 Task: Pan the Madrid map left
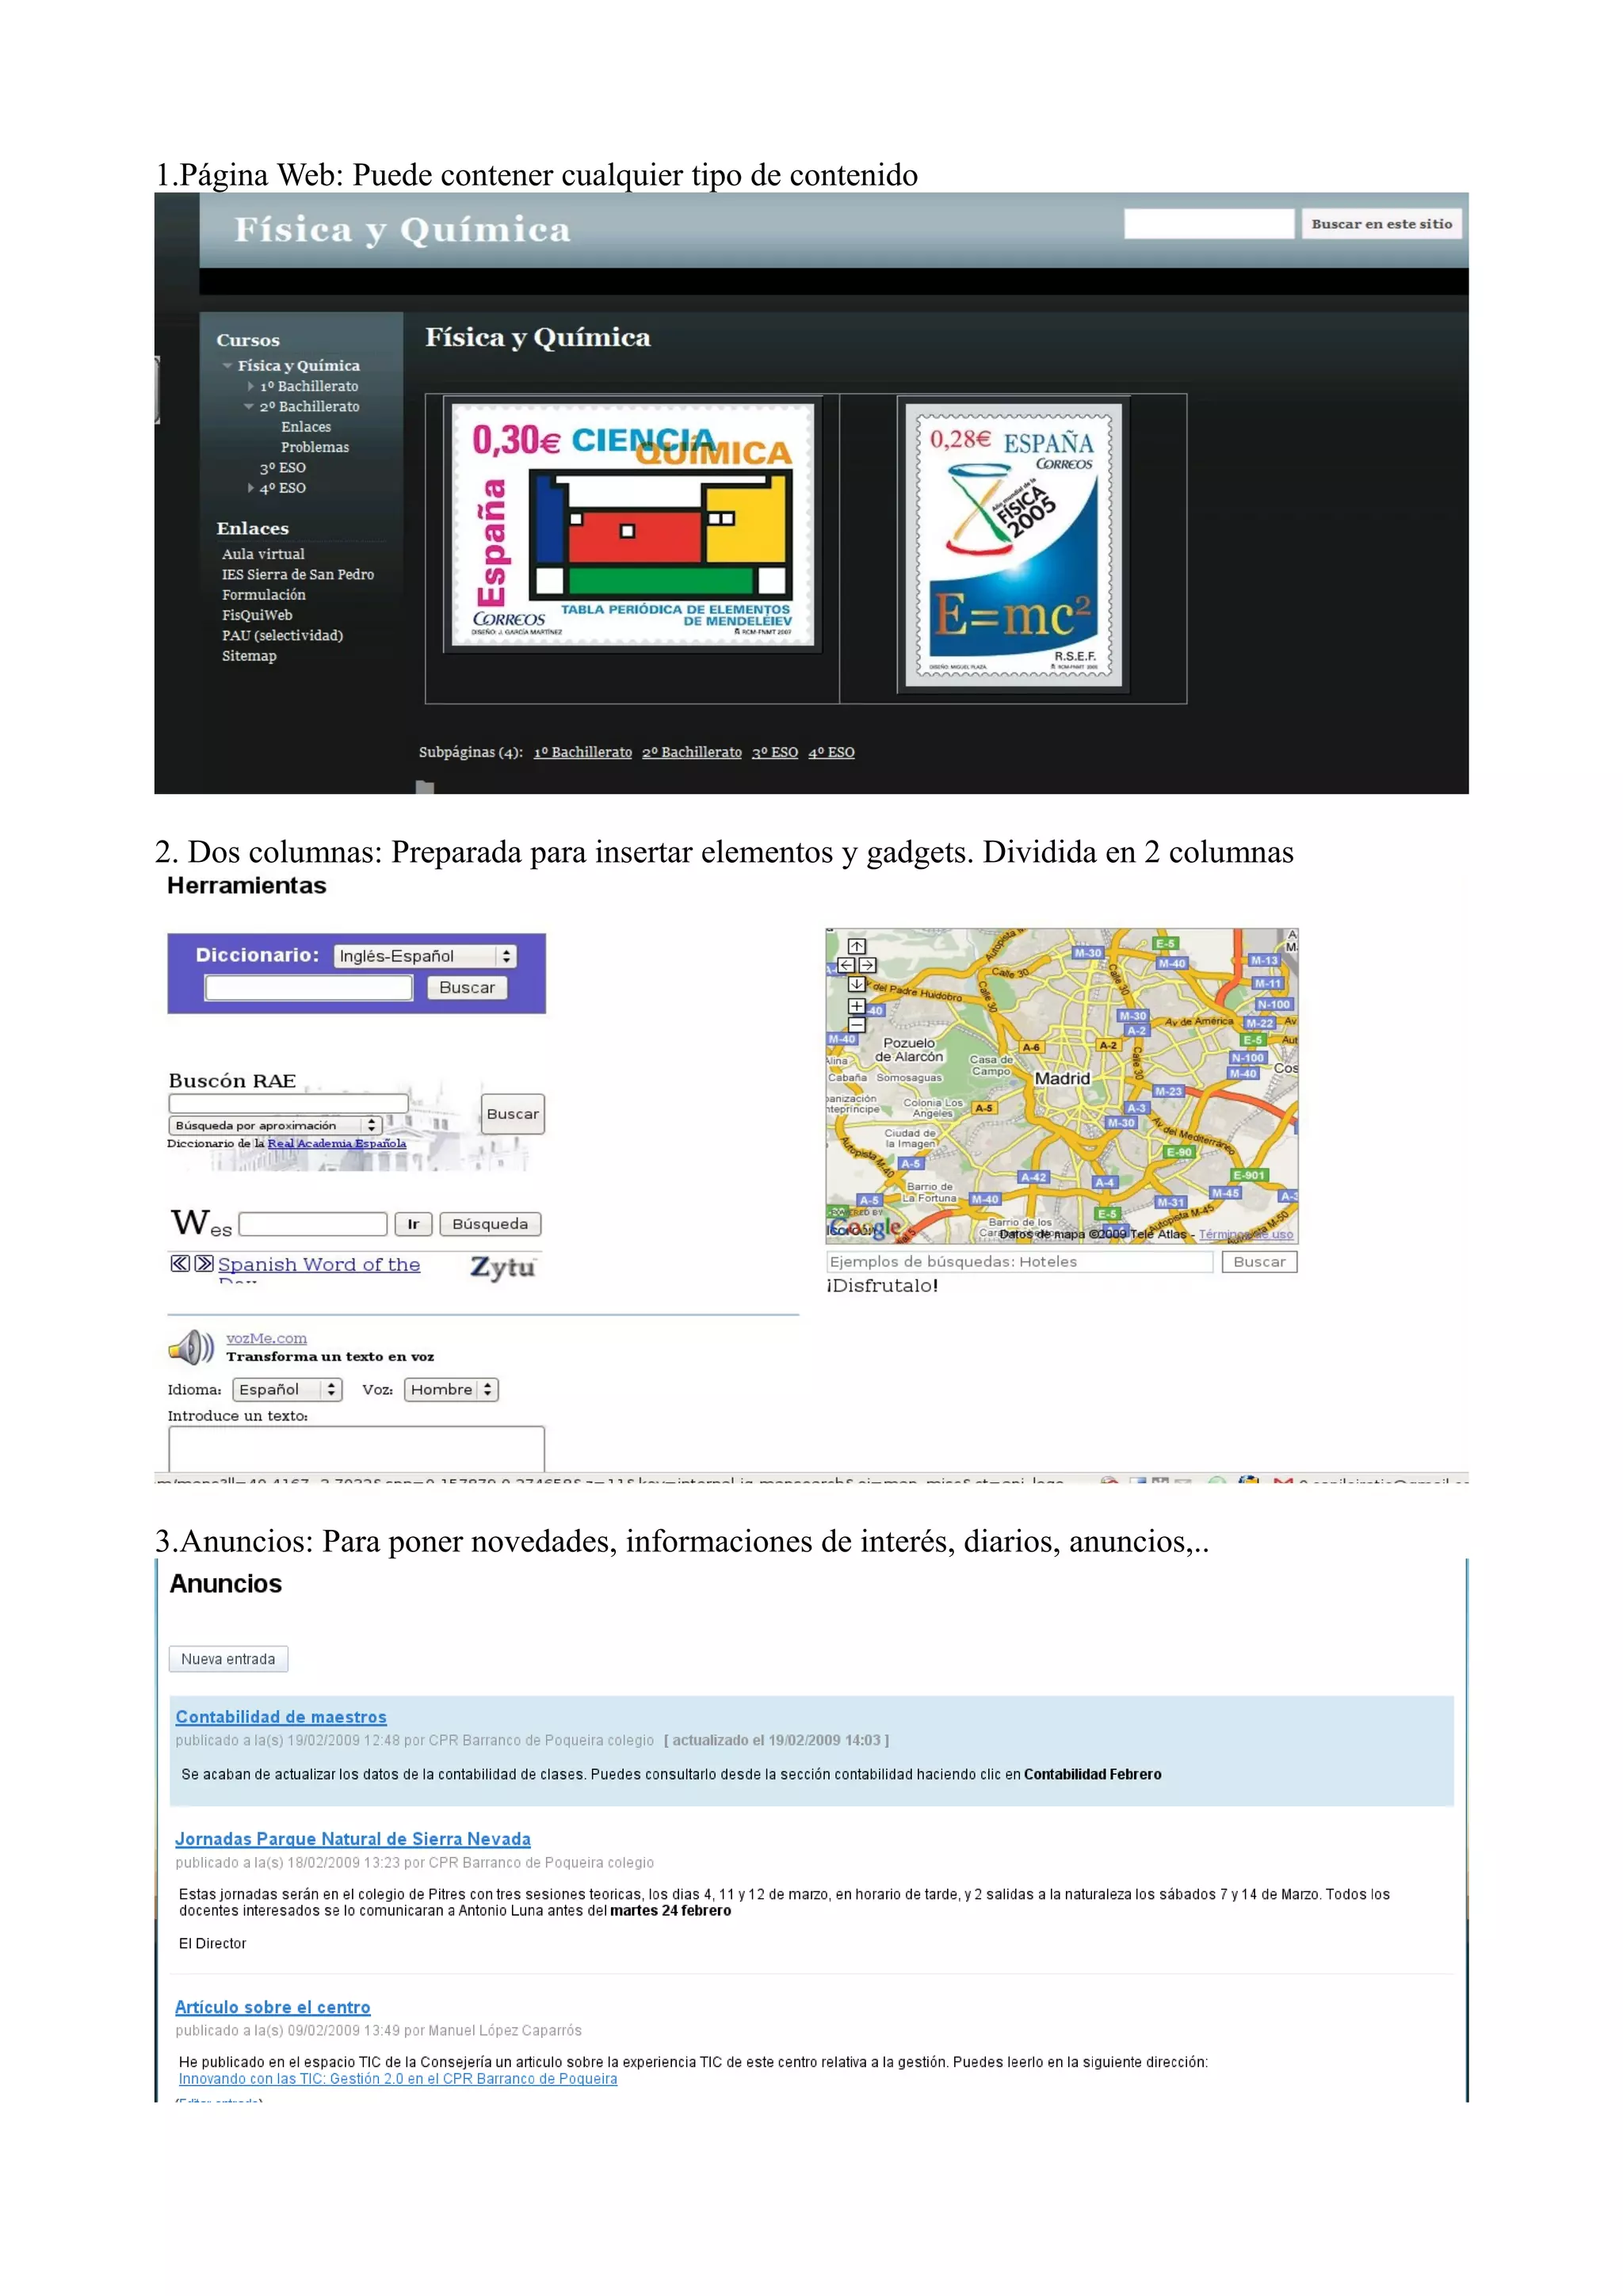[847, 965]
